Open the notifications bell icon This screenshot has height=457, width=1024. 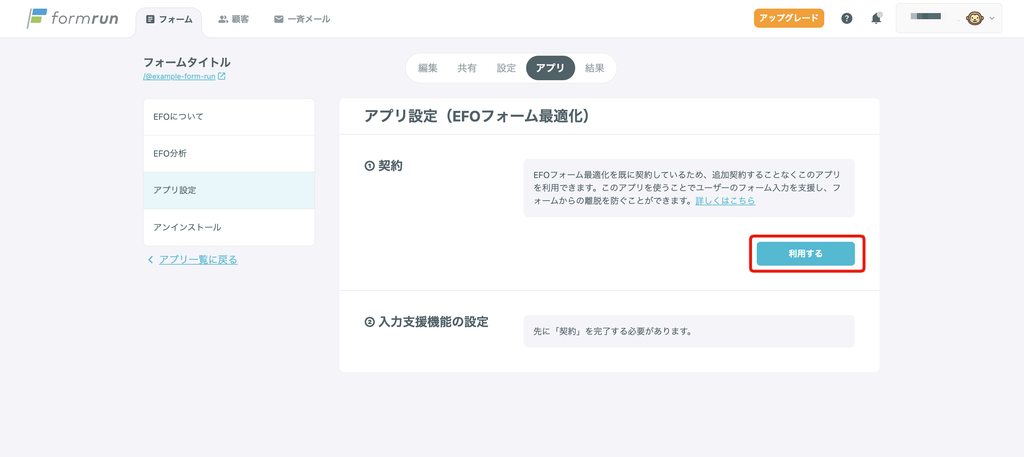876,19
